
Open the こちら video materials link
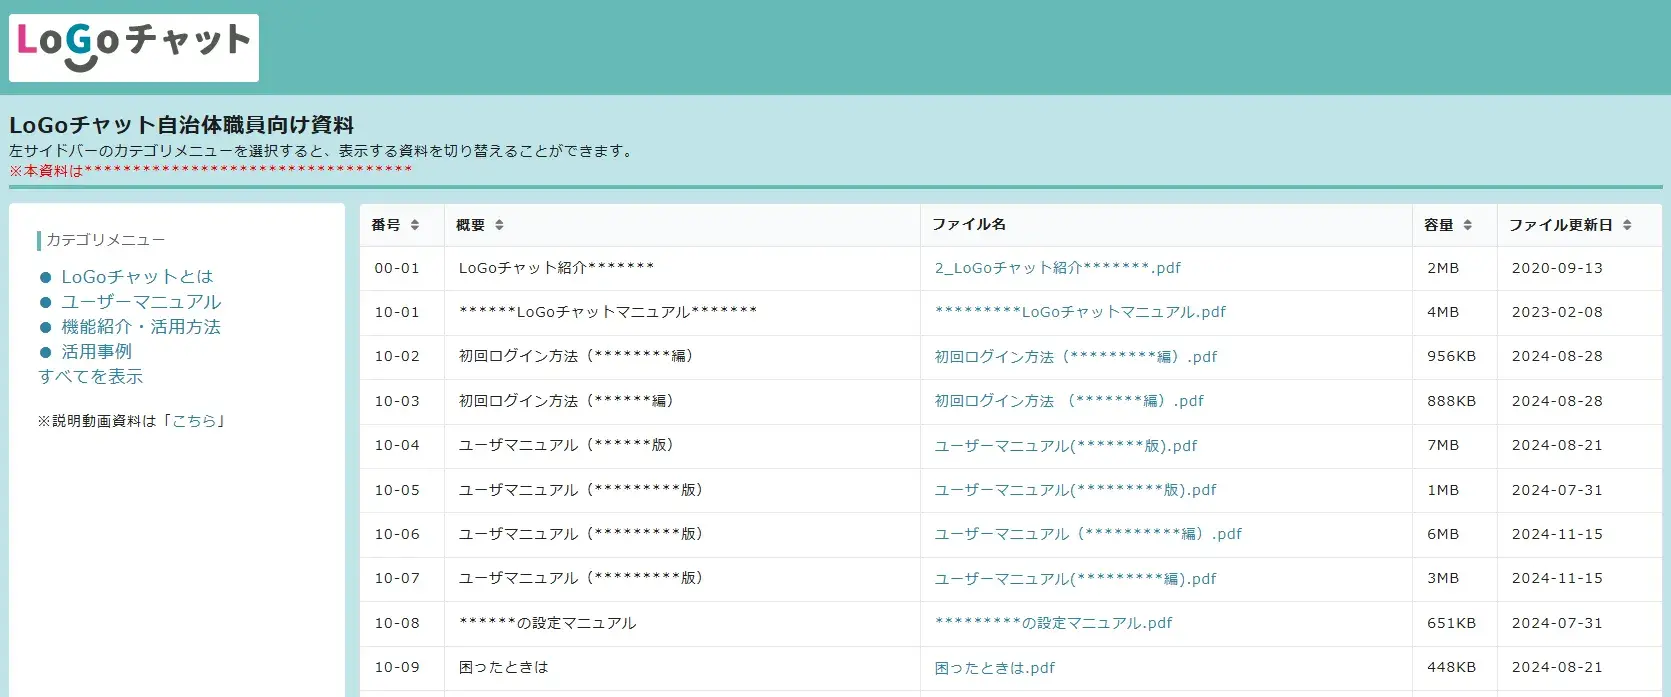194,421
